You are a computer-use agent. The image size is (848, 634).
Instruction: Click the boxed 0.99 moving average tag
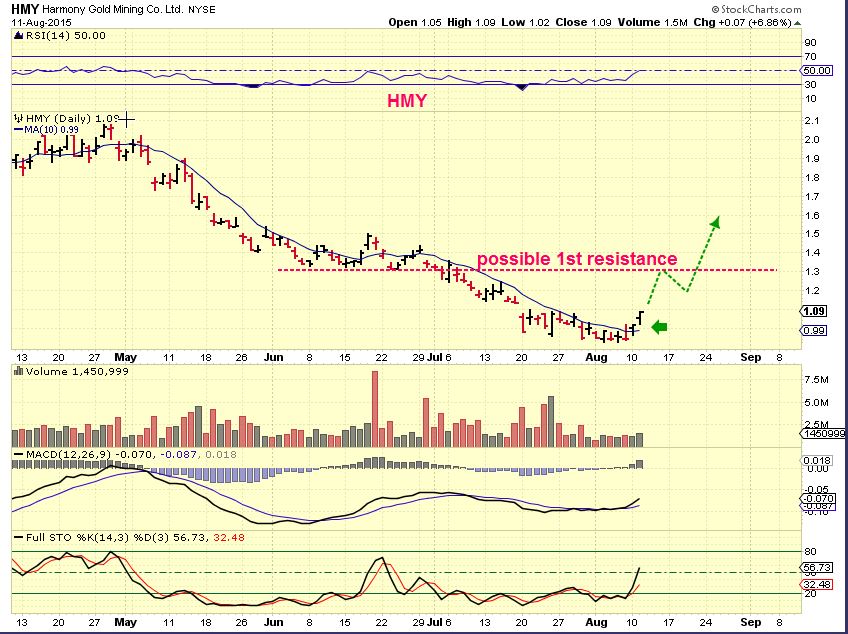click(813, 331)
